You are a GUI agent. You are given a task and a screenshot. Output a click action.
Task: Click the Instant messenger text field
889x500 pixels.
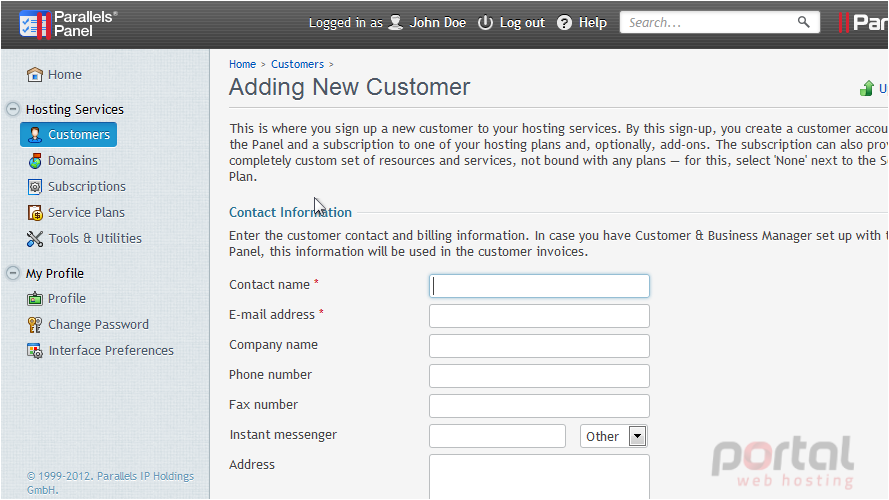coord(497,437)
